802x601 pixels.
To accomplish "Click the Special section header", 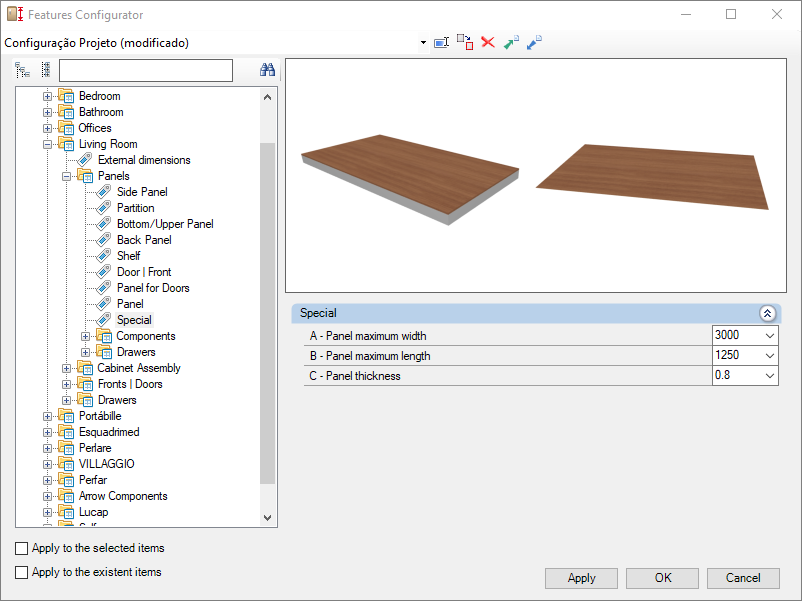I will coord(536,314).
